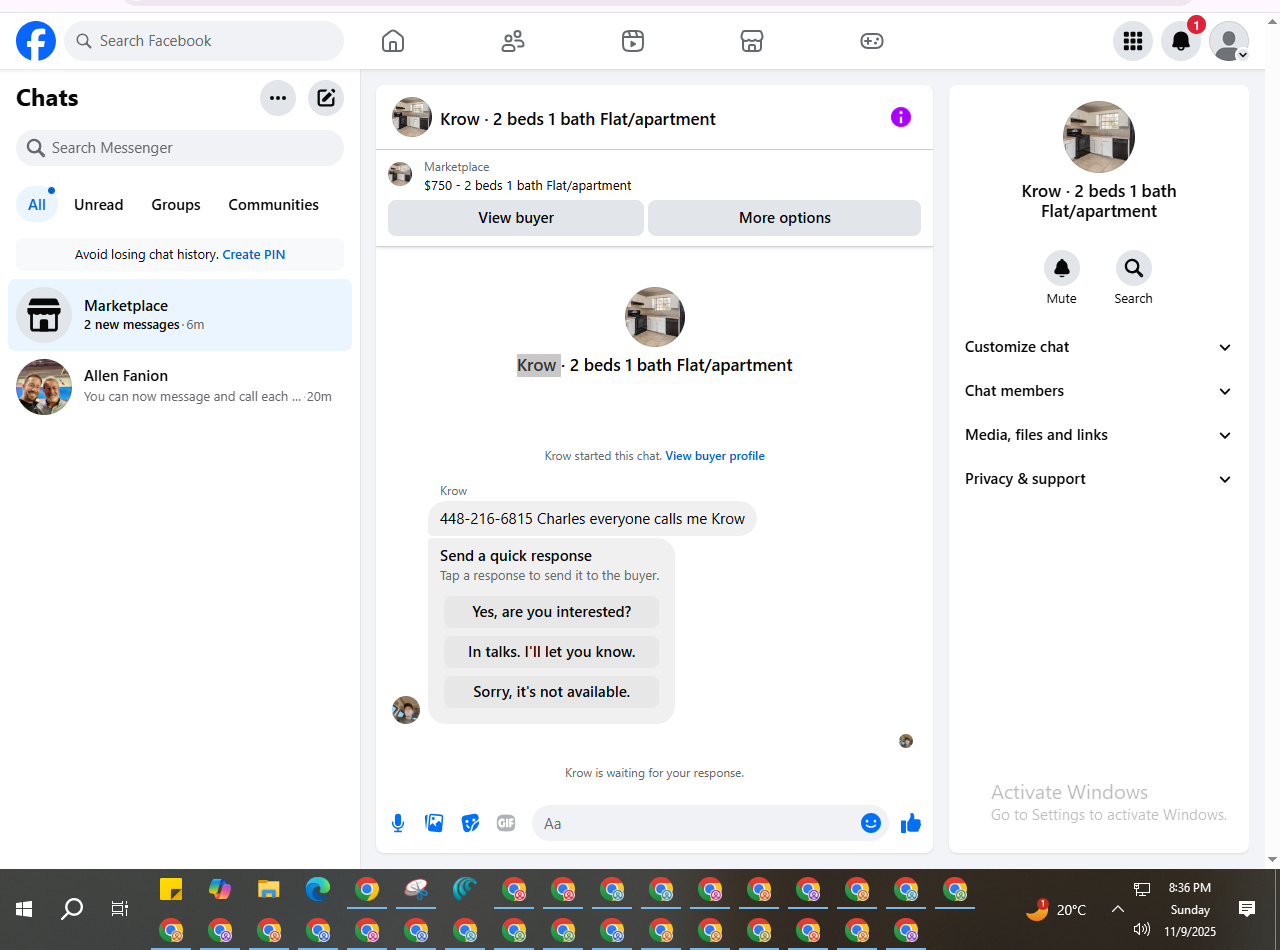1280x950 pixels.
Task: Open Sticky Notes from taskbar
Action: [x=171, y=889]
